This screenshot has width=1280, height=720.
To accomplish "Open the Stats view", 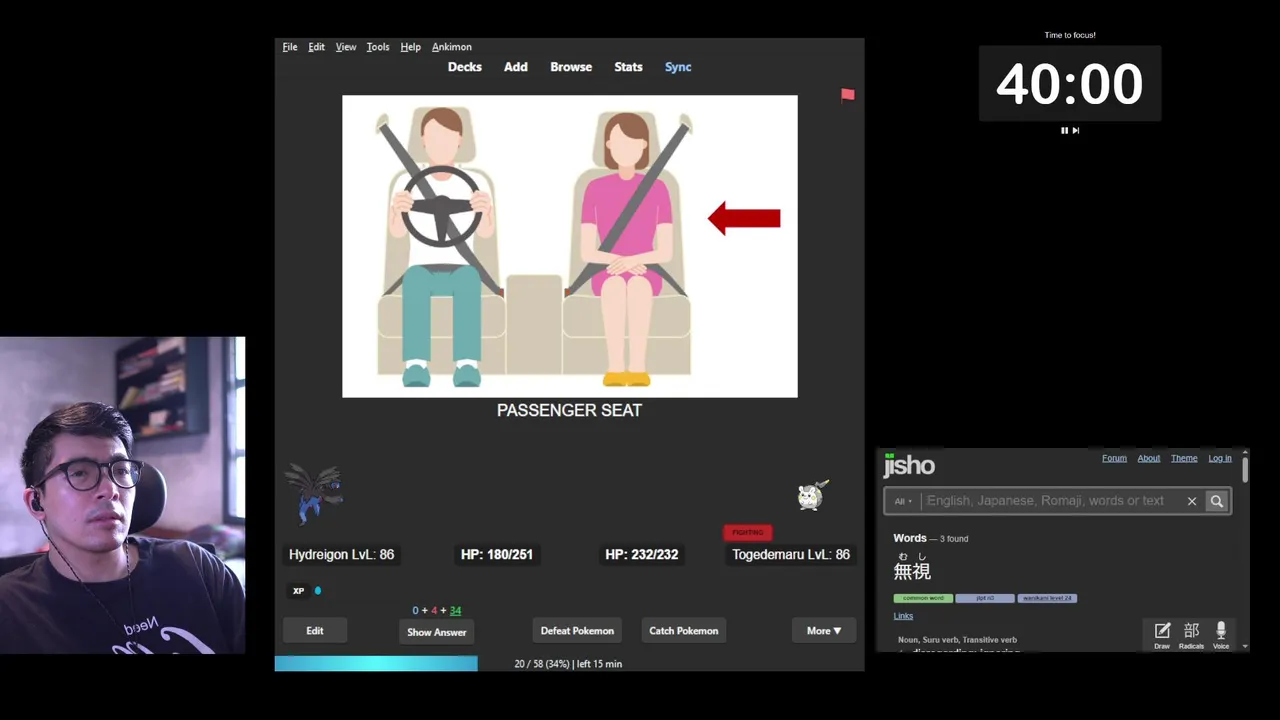I will [628, 67].
